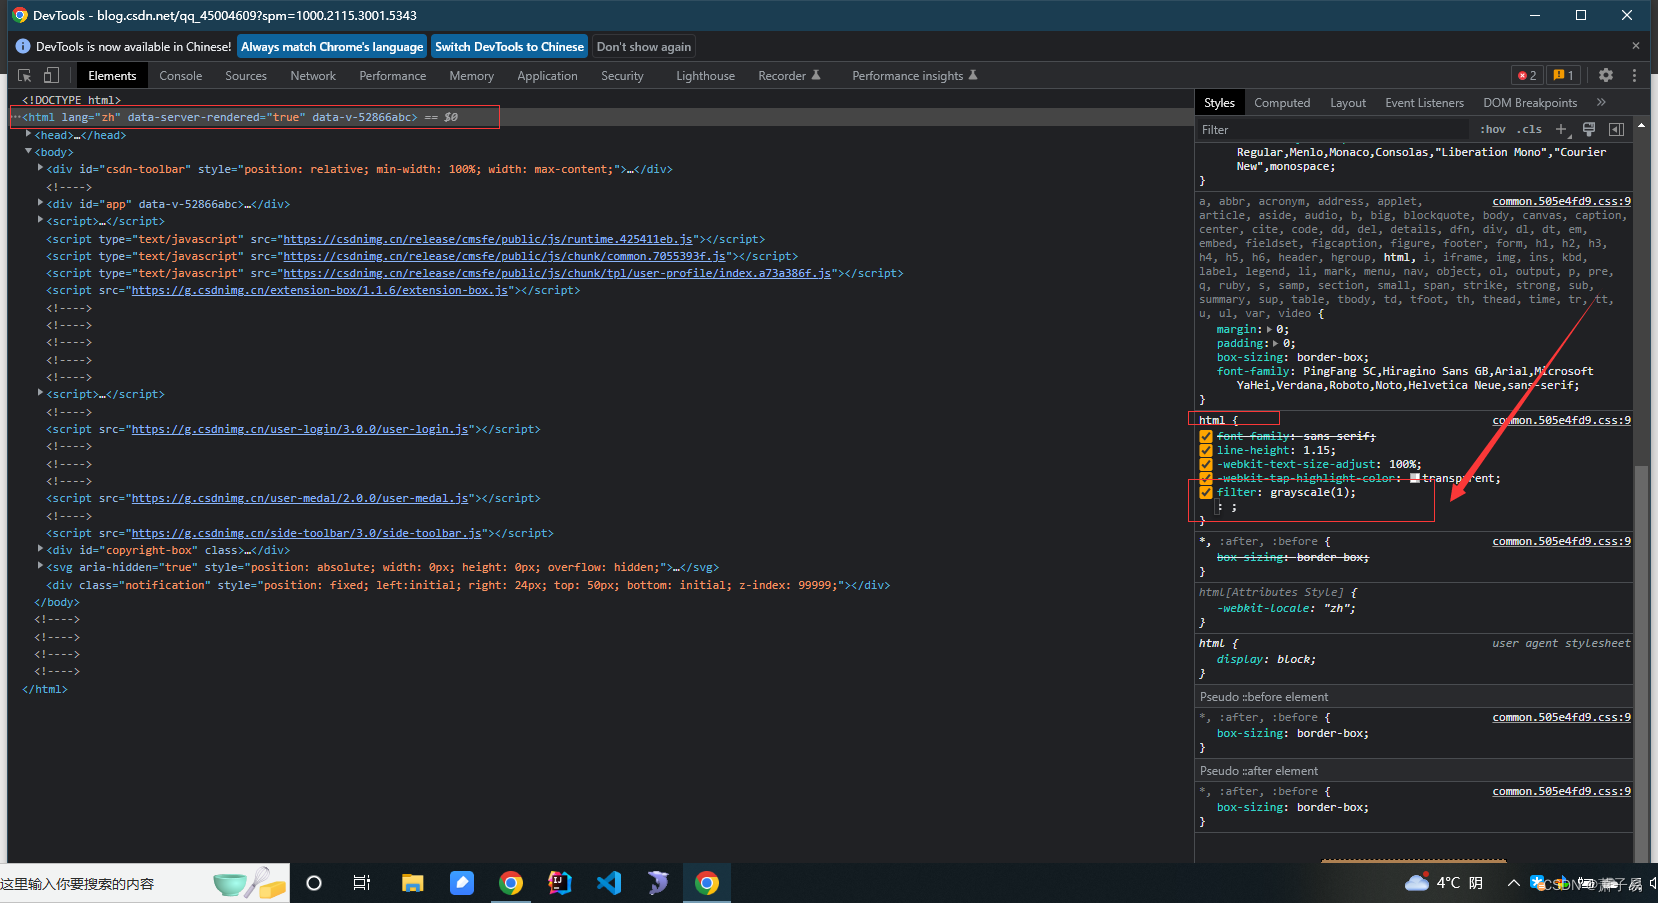This screenshot has width=1658, height=903.
Task: Uncheck the -webkit-text-size-adjust declaration
Action: pyautogui.click(x=1206, y=464)
